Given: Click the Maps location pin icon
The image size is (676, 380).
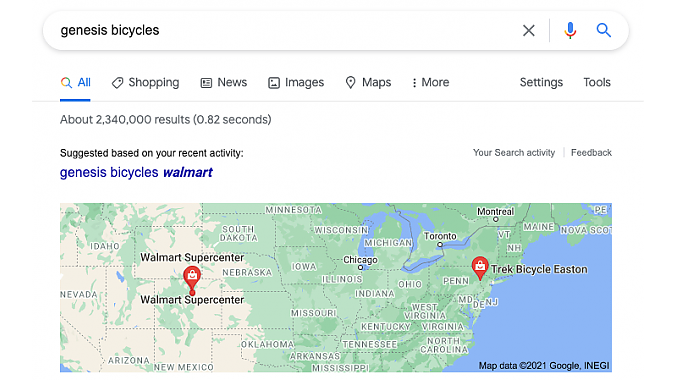Looking at the screenshot, I should click(x=351, y=82).
